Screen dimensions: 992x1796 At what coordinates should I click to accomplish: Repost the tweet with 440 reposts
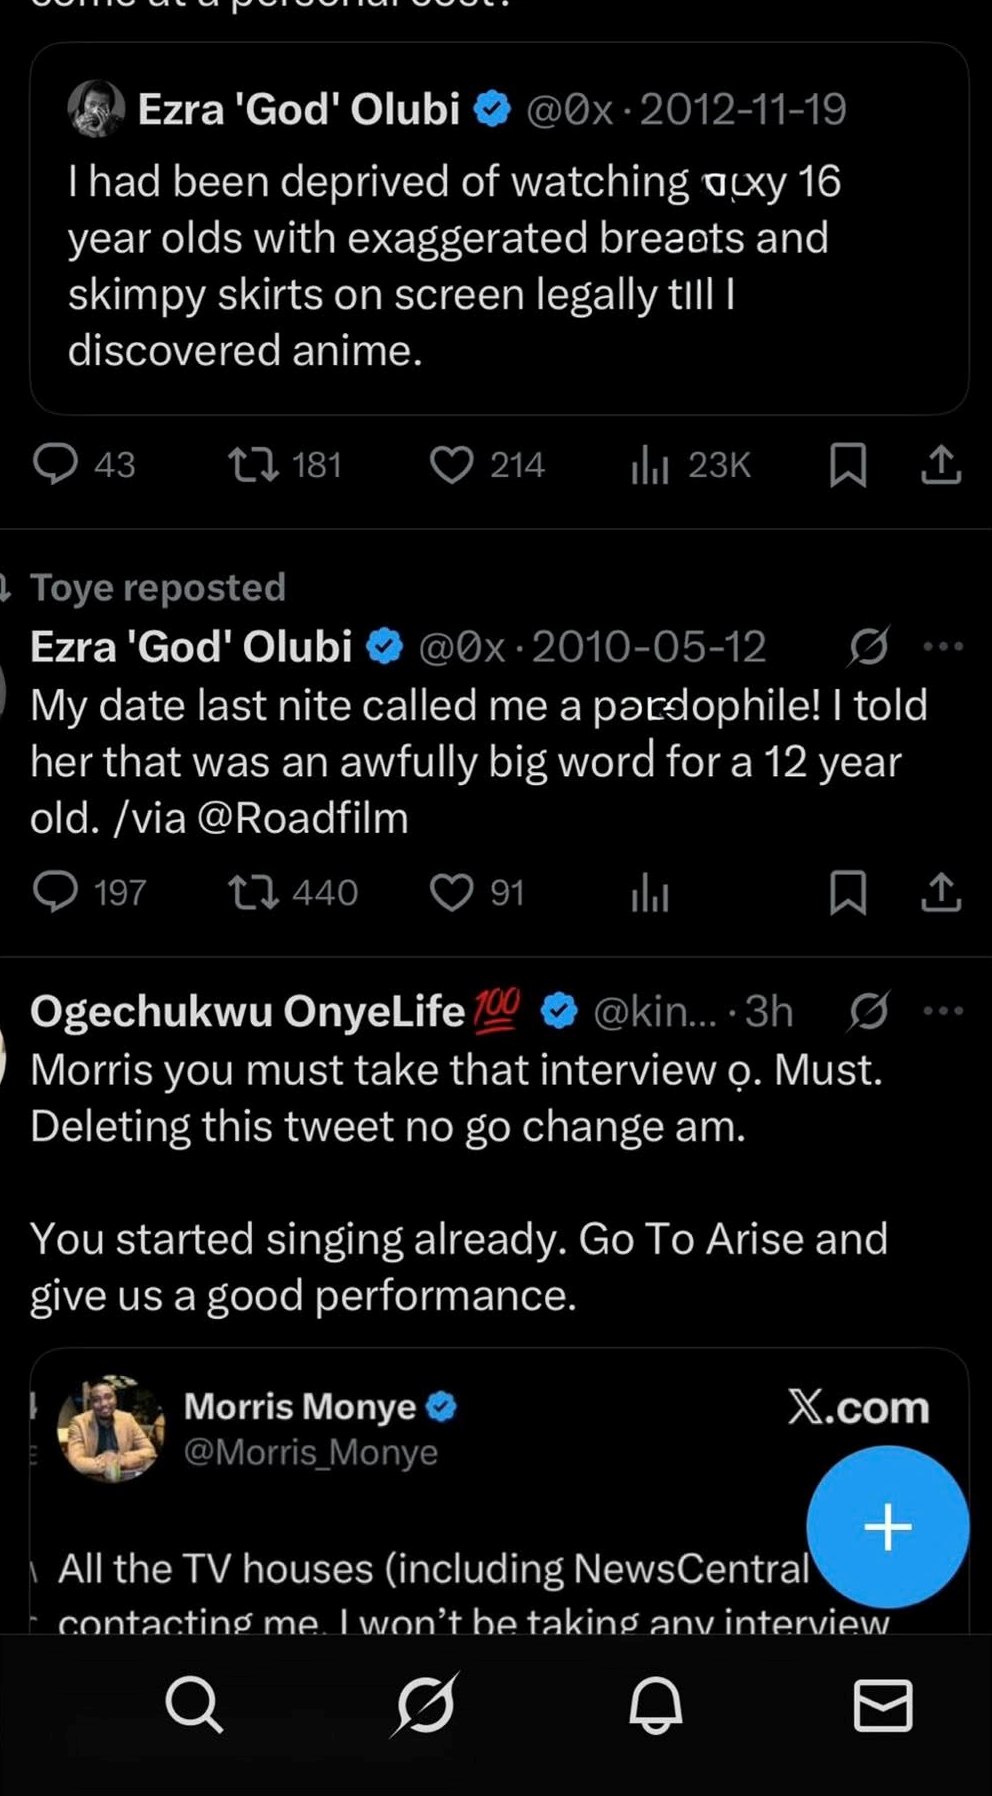[x=254, y=892]
